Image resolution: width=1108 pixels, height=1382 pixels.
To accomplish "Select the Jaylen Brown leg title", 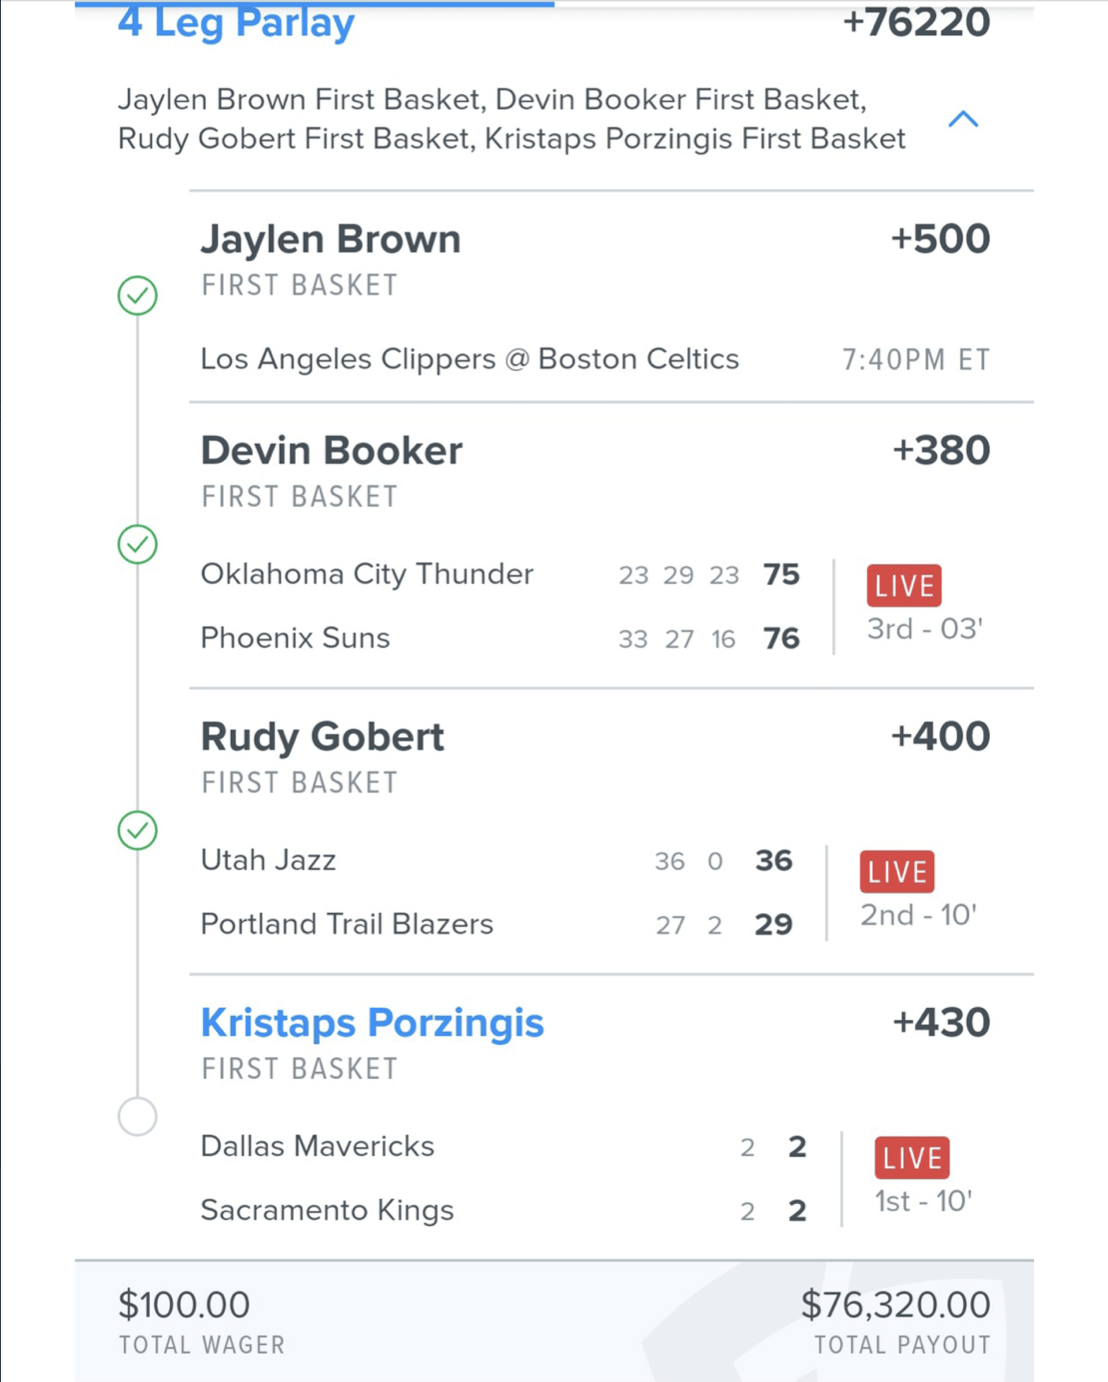I will [331, 240].
